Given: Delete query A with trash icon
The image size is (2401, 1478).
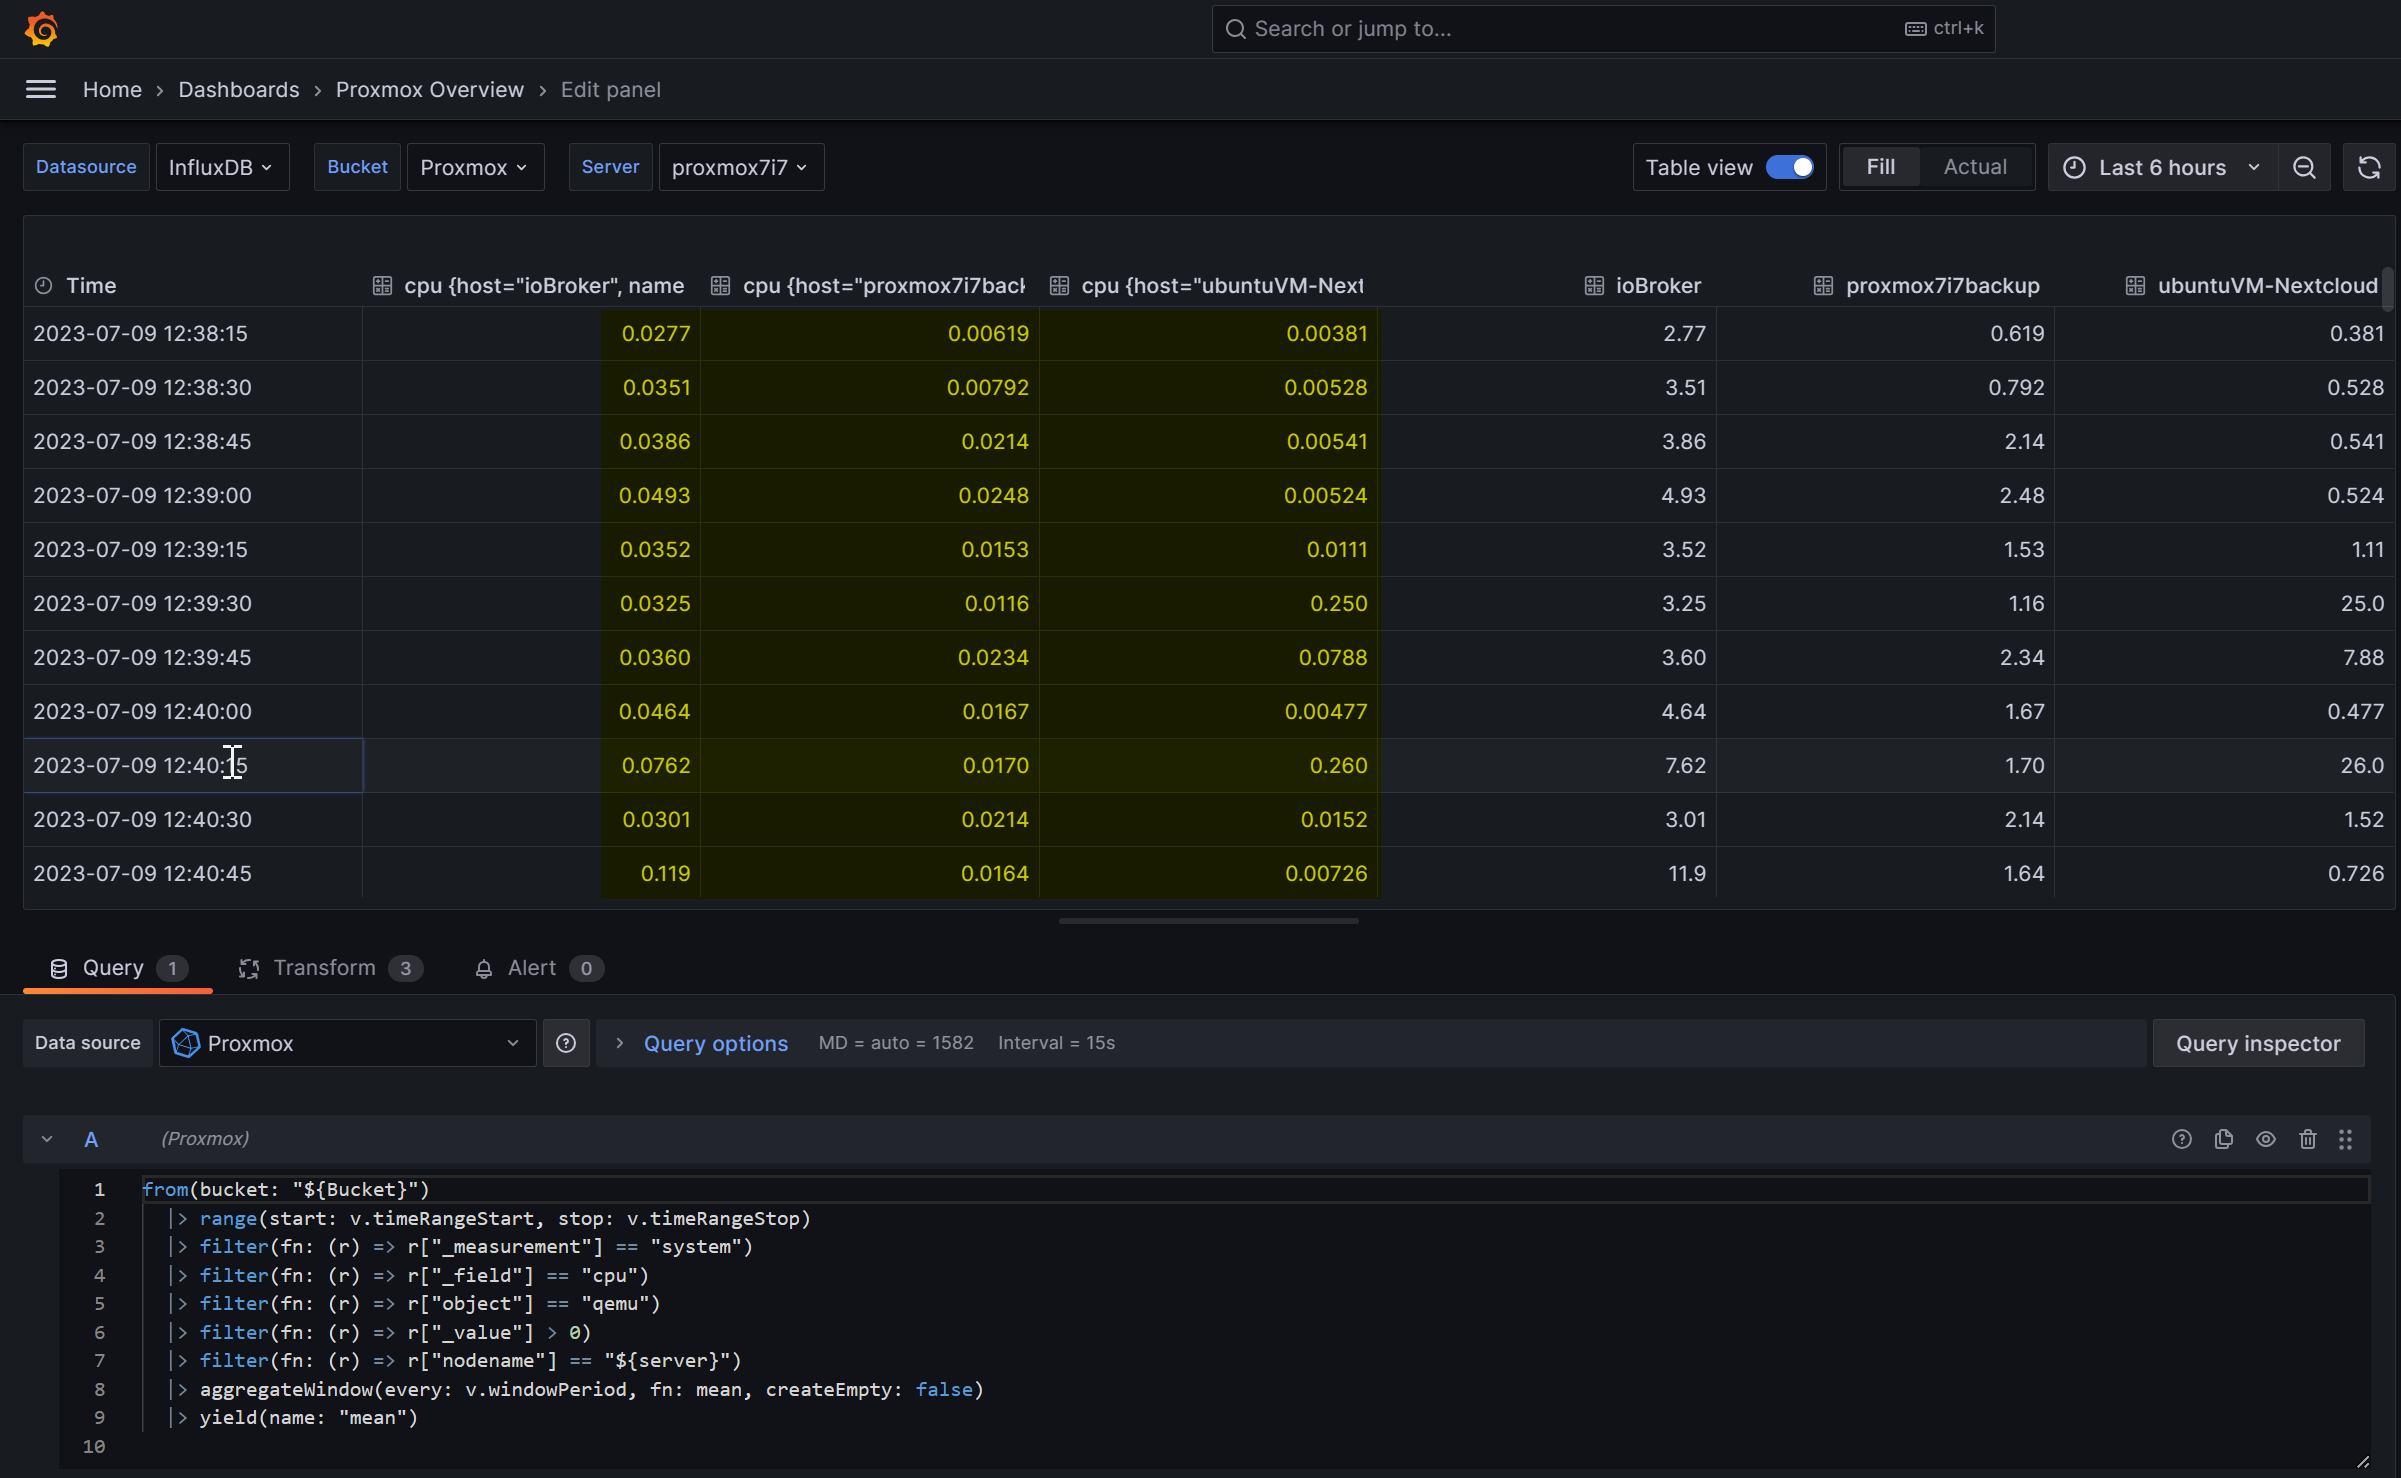Looking at the screenshot, I should (2308, 1139).
